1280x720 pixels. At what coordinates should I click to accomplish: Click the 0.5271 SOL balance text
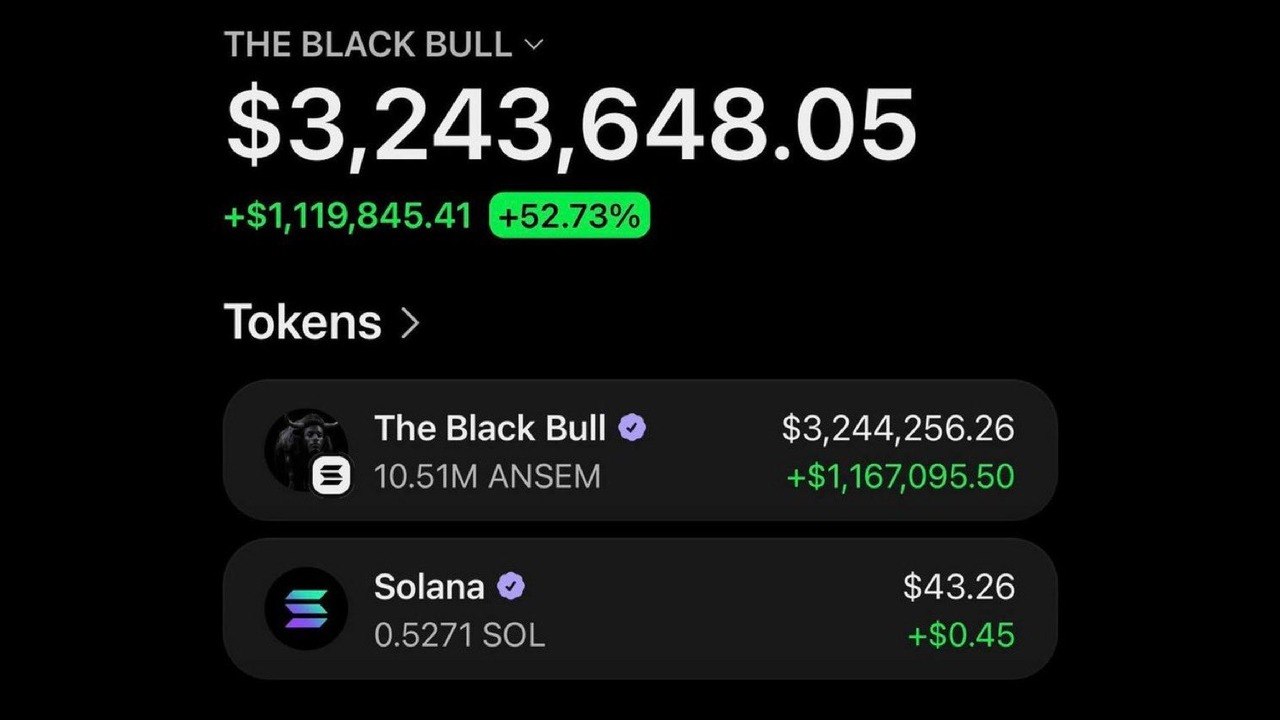pos(459,636)
